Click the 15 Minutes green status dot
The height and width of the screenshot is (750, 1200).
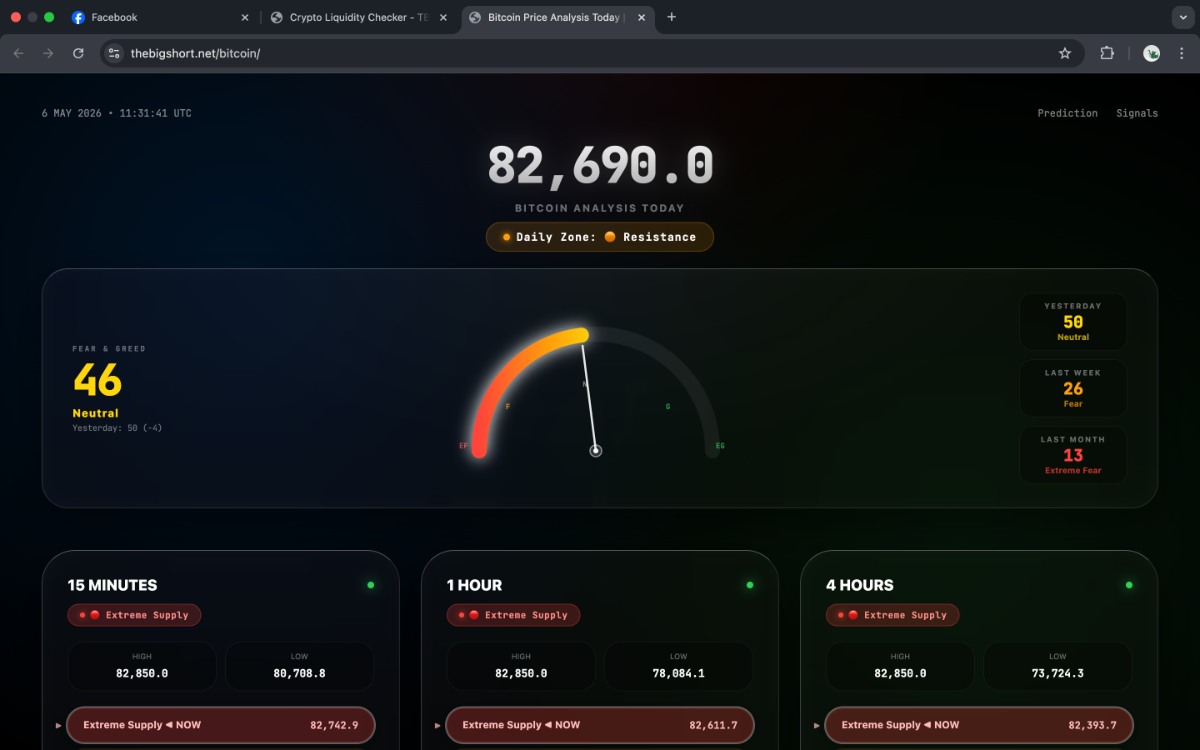(370, 585)
